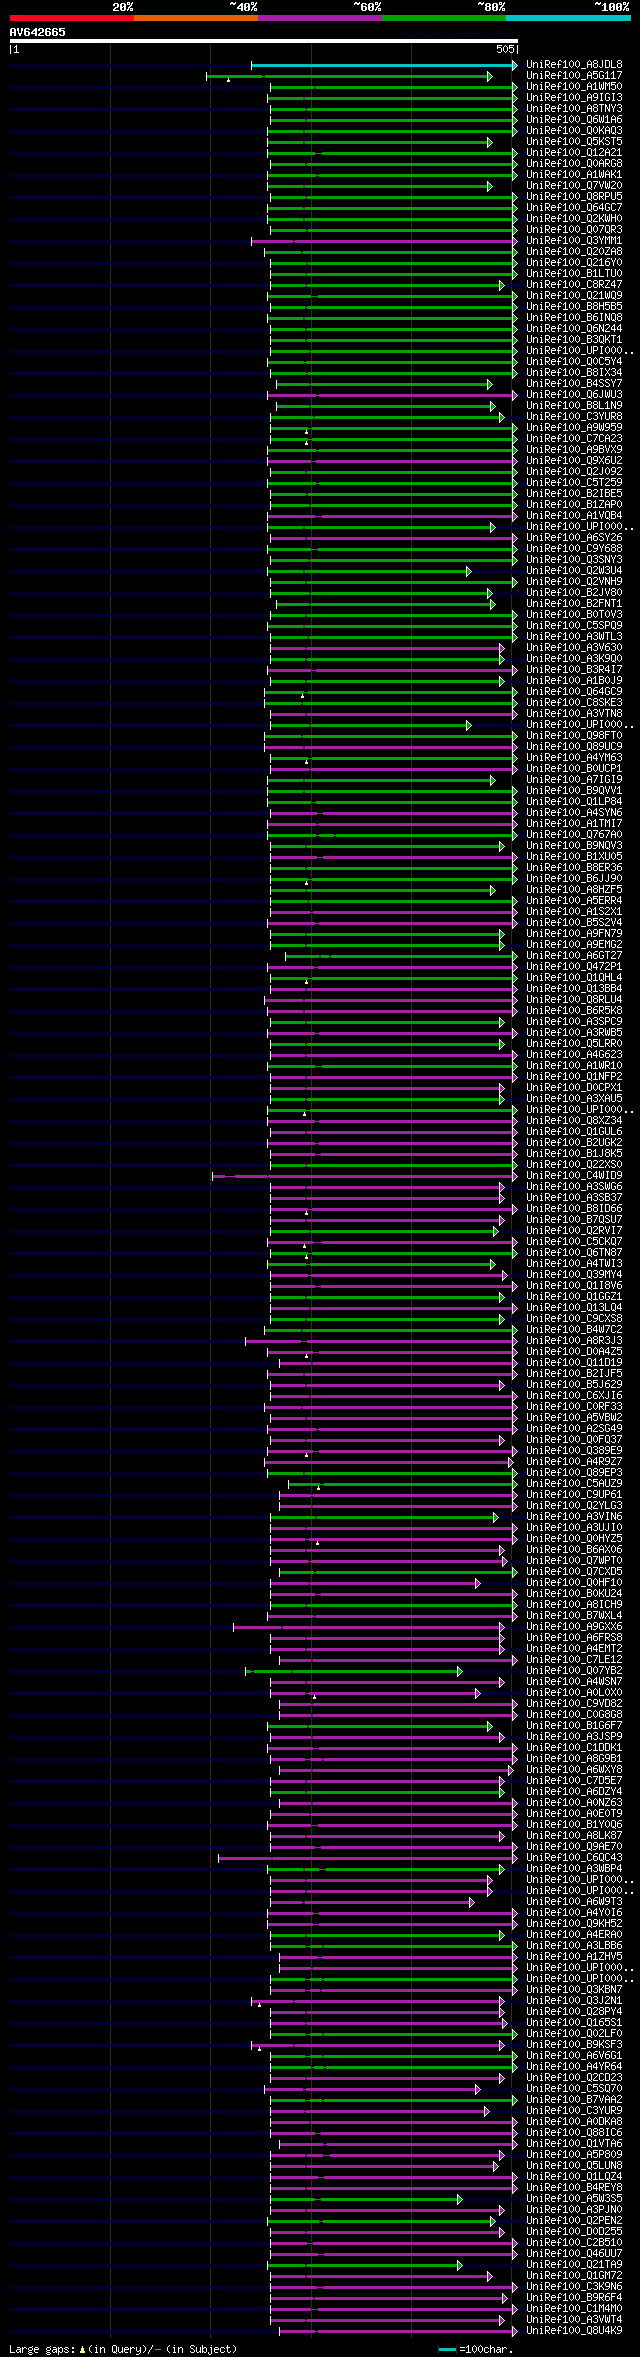This screenshot has width=640, height=2357.
Task: Open hit UniRef100_Q6W1A6
Action: [x=574, y=120]
